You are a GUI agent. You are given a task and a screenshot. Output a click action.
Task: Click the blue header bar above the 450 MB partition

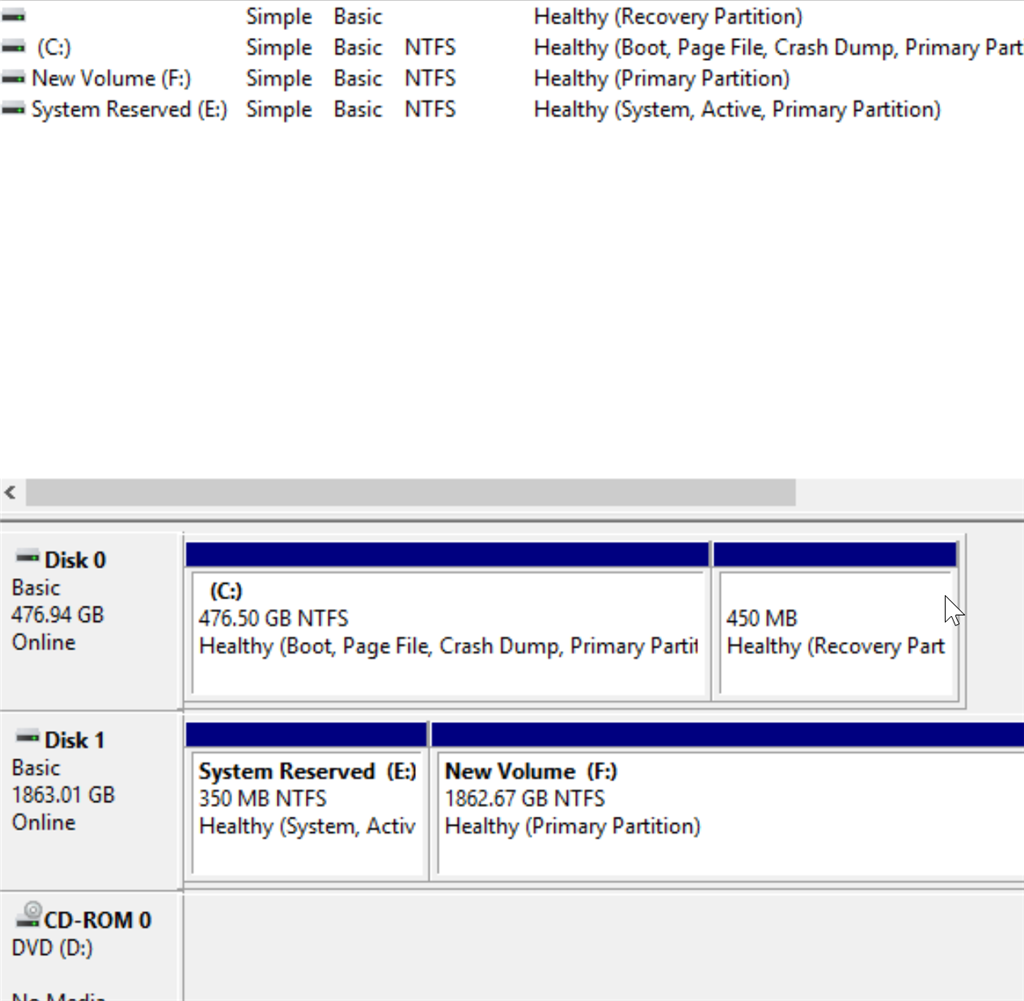[x=835, y=554]
